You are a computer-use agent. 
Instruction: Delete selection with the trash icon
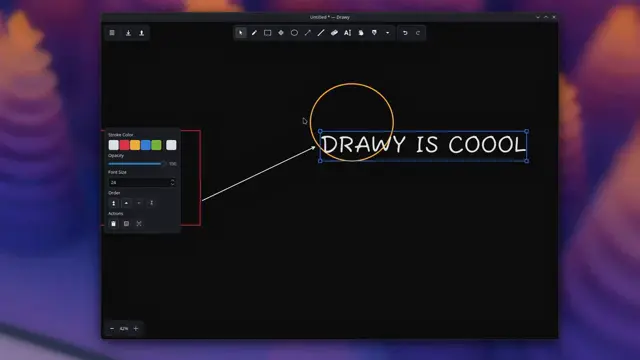[x=113, y=224]
